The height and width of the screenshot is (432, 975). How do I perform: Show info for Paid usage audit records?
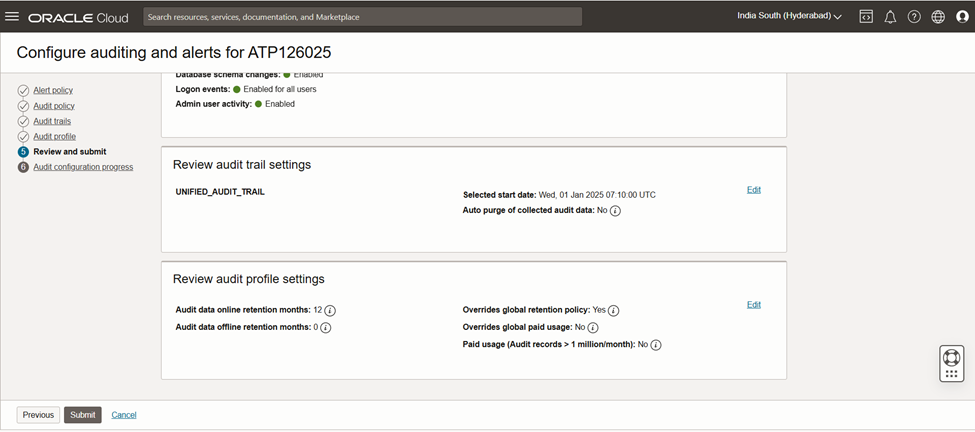point(655,345)
